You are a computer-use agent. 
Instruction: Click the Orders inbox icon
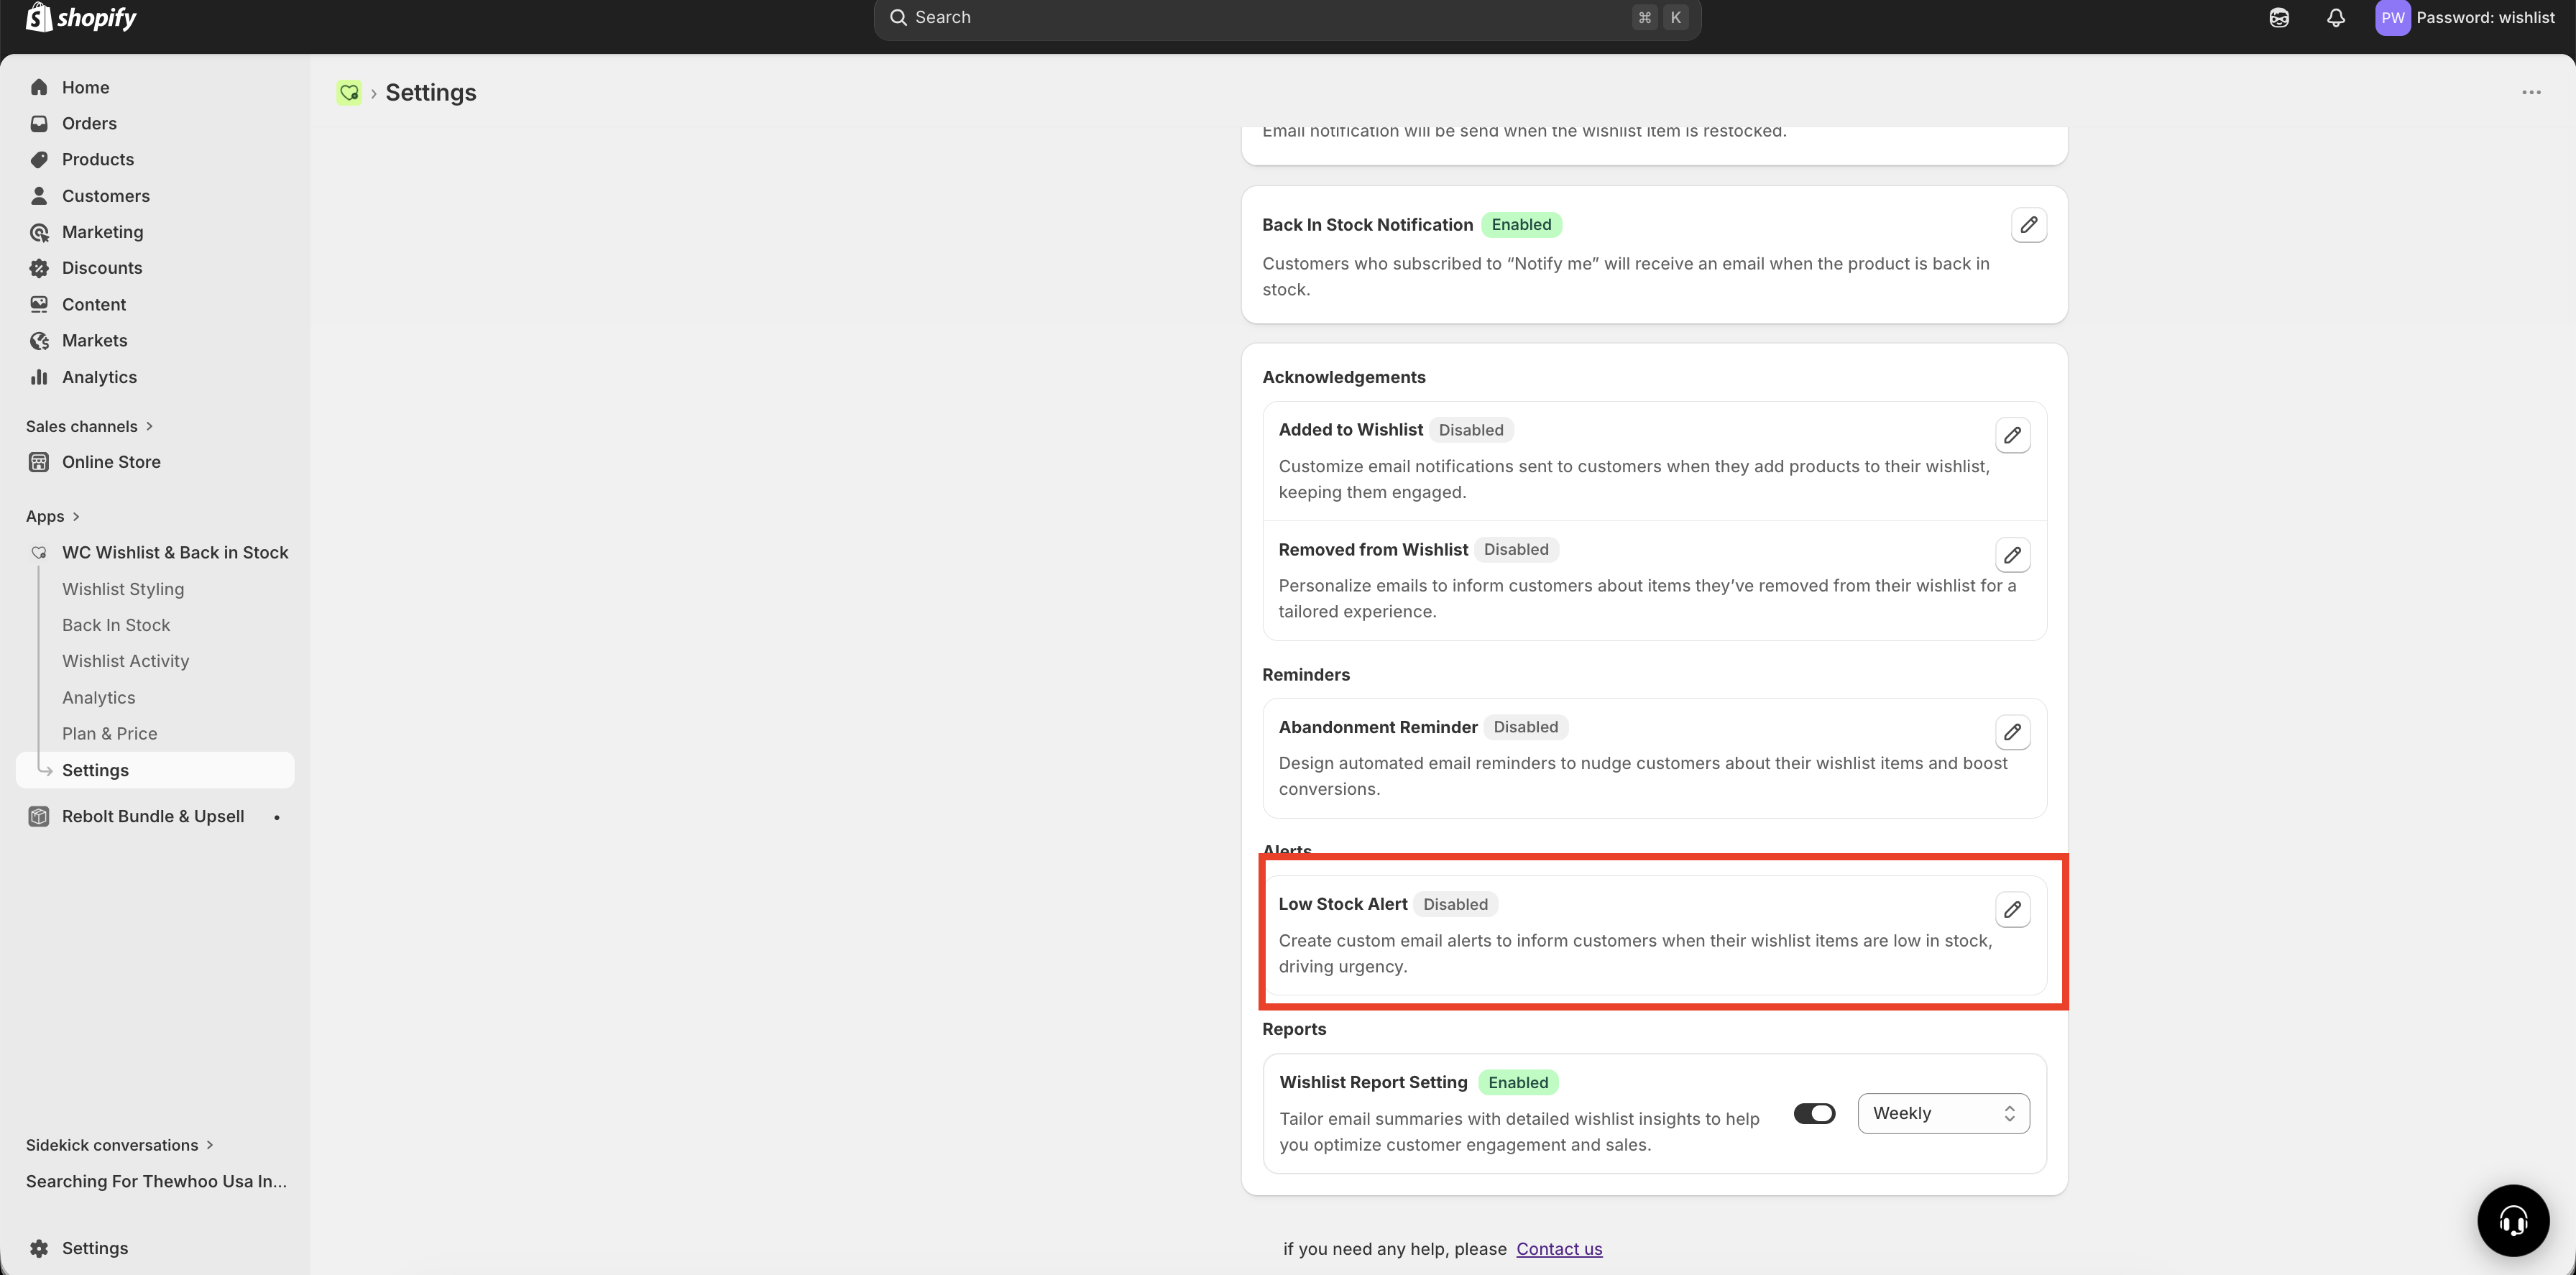(39, 123)
